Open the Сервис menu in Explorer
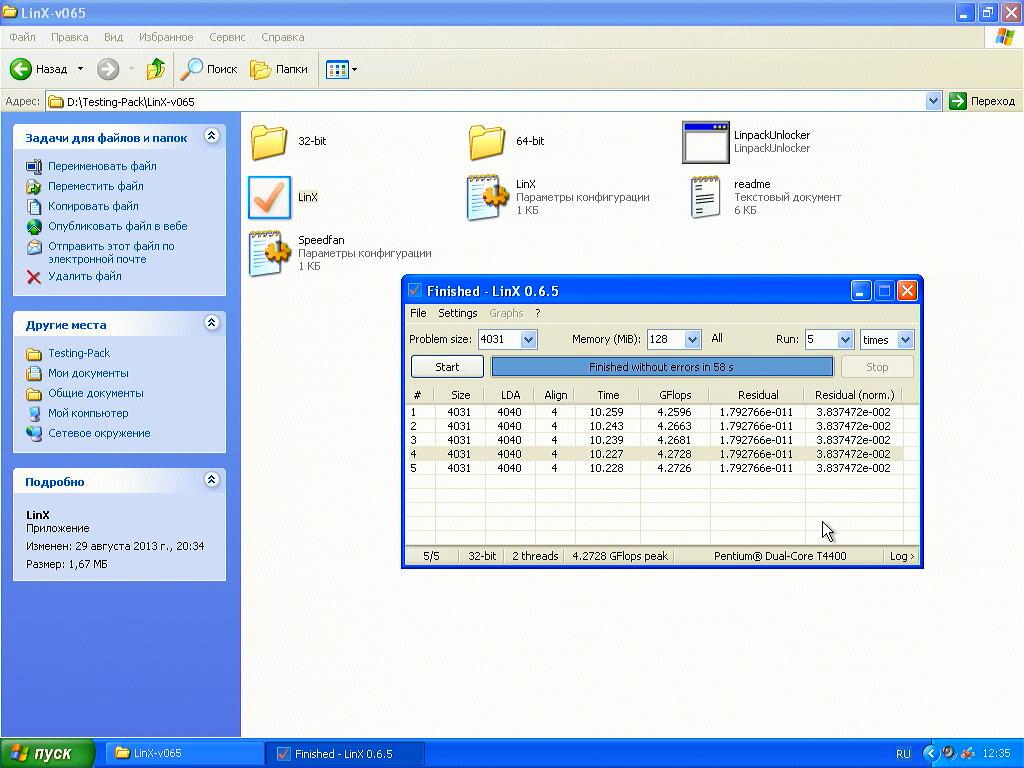1024x768 pixels. (227, 37)
